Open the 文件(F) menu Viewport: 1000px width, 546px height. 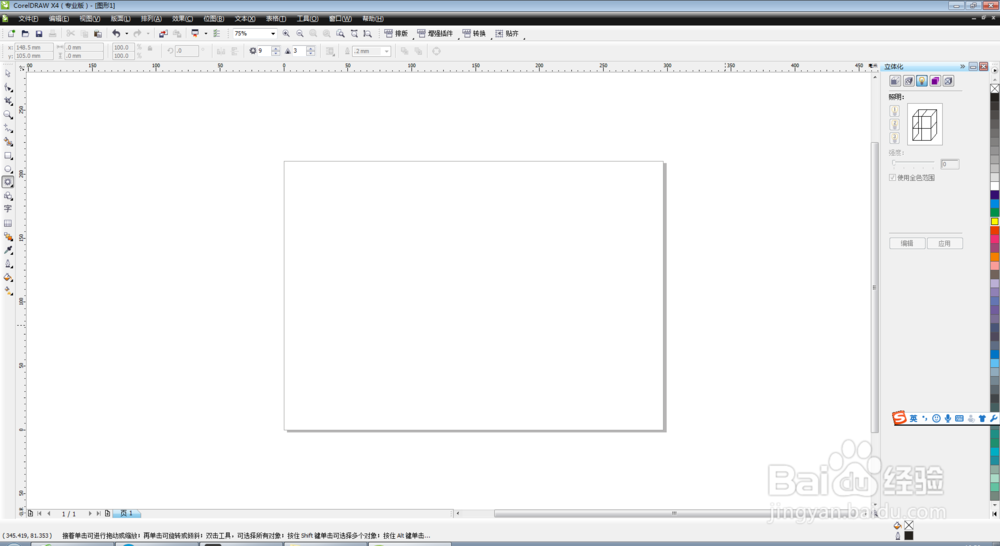coord(28,18)
